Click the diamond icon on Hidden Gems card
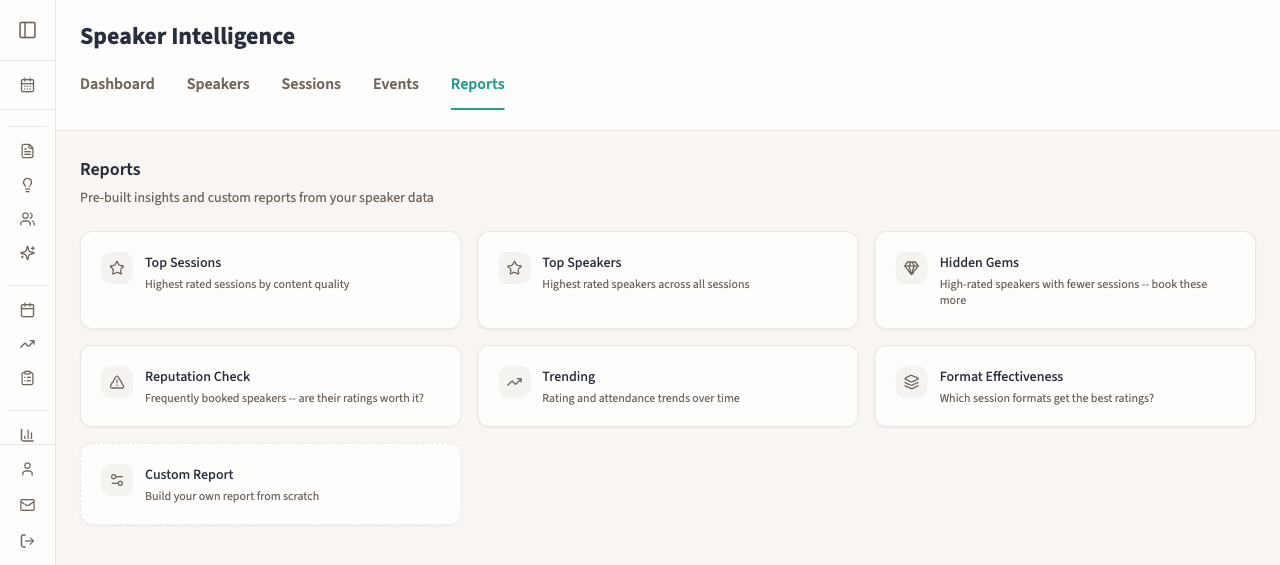 [x=912, y=268]
